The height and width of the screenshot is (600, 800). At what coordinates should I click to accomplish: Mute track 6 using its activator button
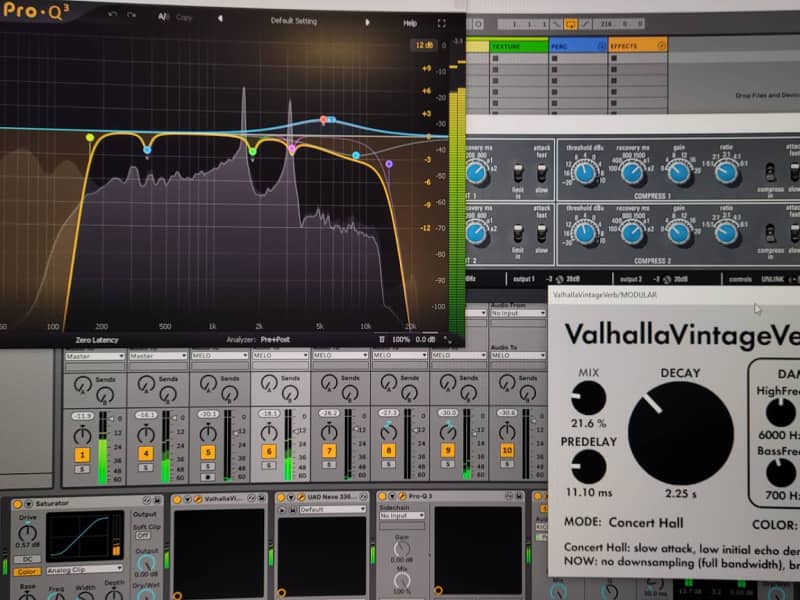269,451
